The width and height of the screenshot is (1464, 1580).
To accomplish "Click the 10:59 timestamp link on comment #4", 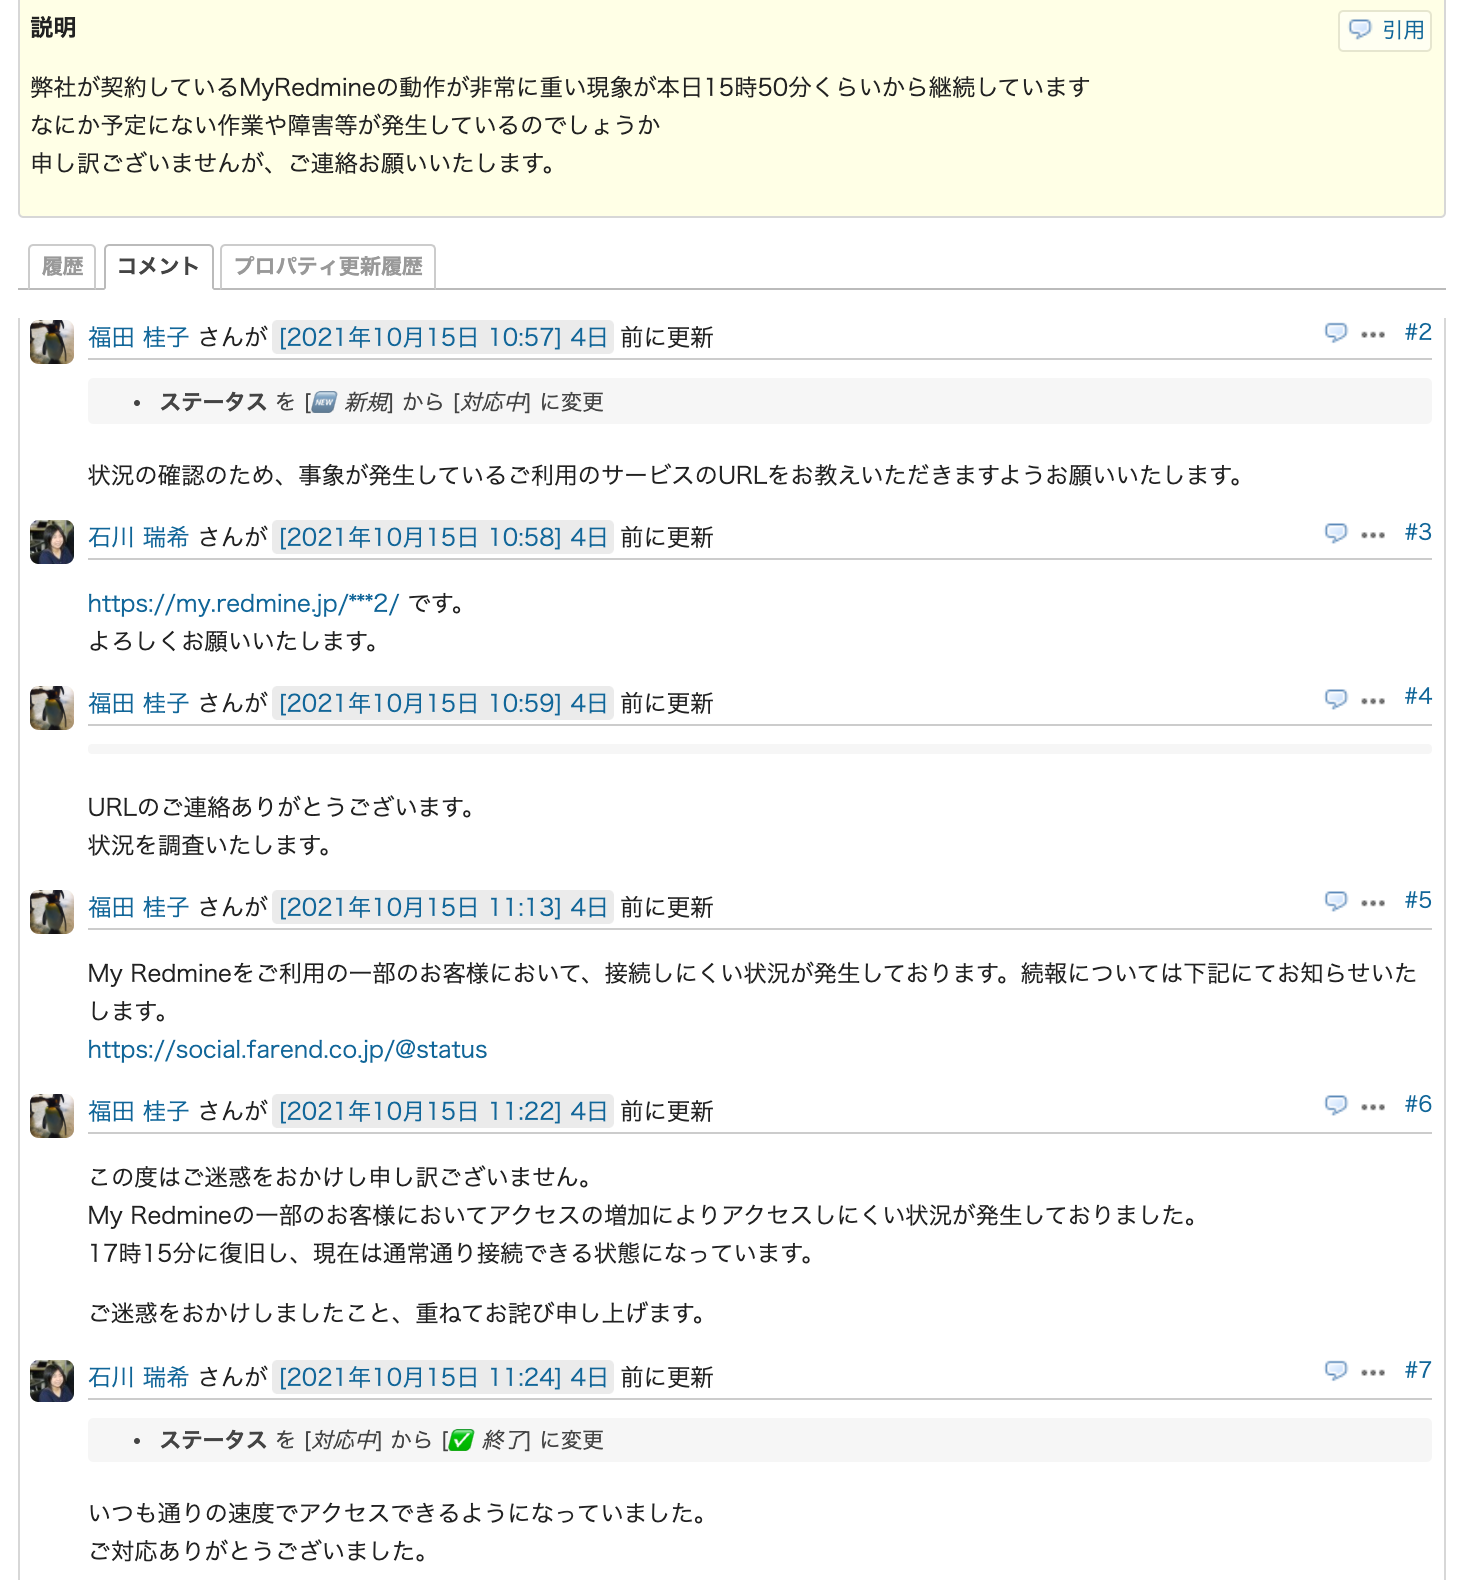I will click(x=443, y=704).
